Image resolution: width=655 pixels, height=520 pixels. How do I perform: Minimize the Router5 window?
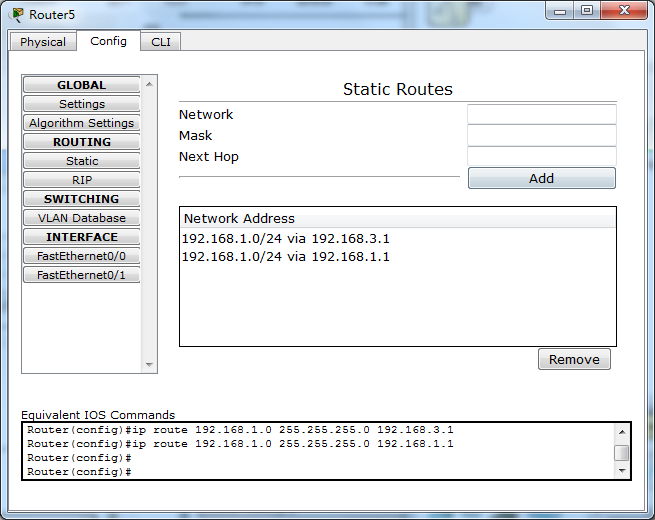click(x=560, y=11)
